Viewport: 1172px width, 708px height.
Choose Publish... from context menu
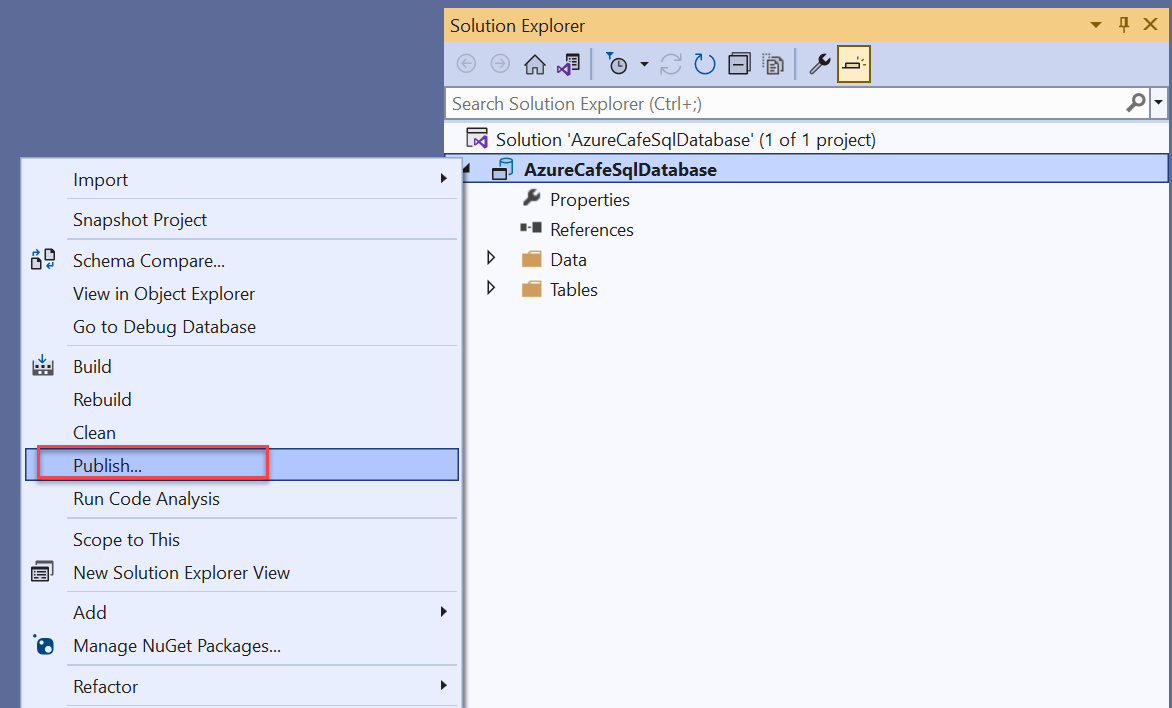(x=241, y=465)
